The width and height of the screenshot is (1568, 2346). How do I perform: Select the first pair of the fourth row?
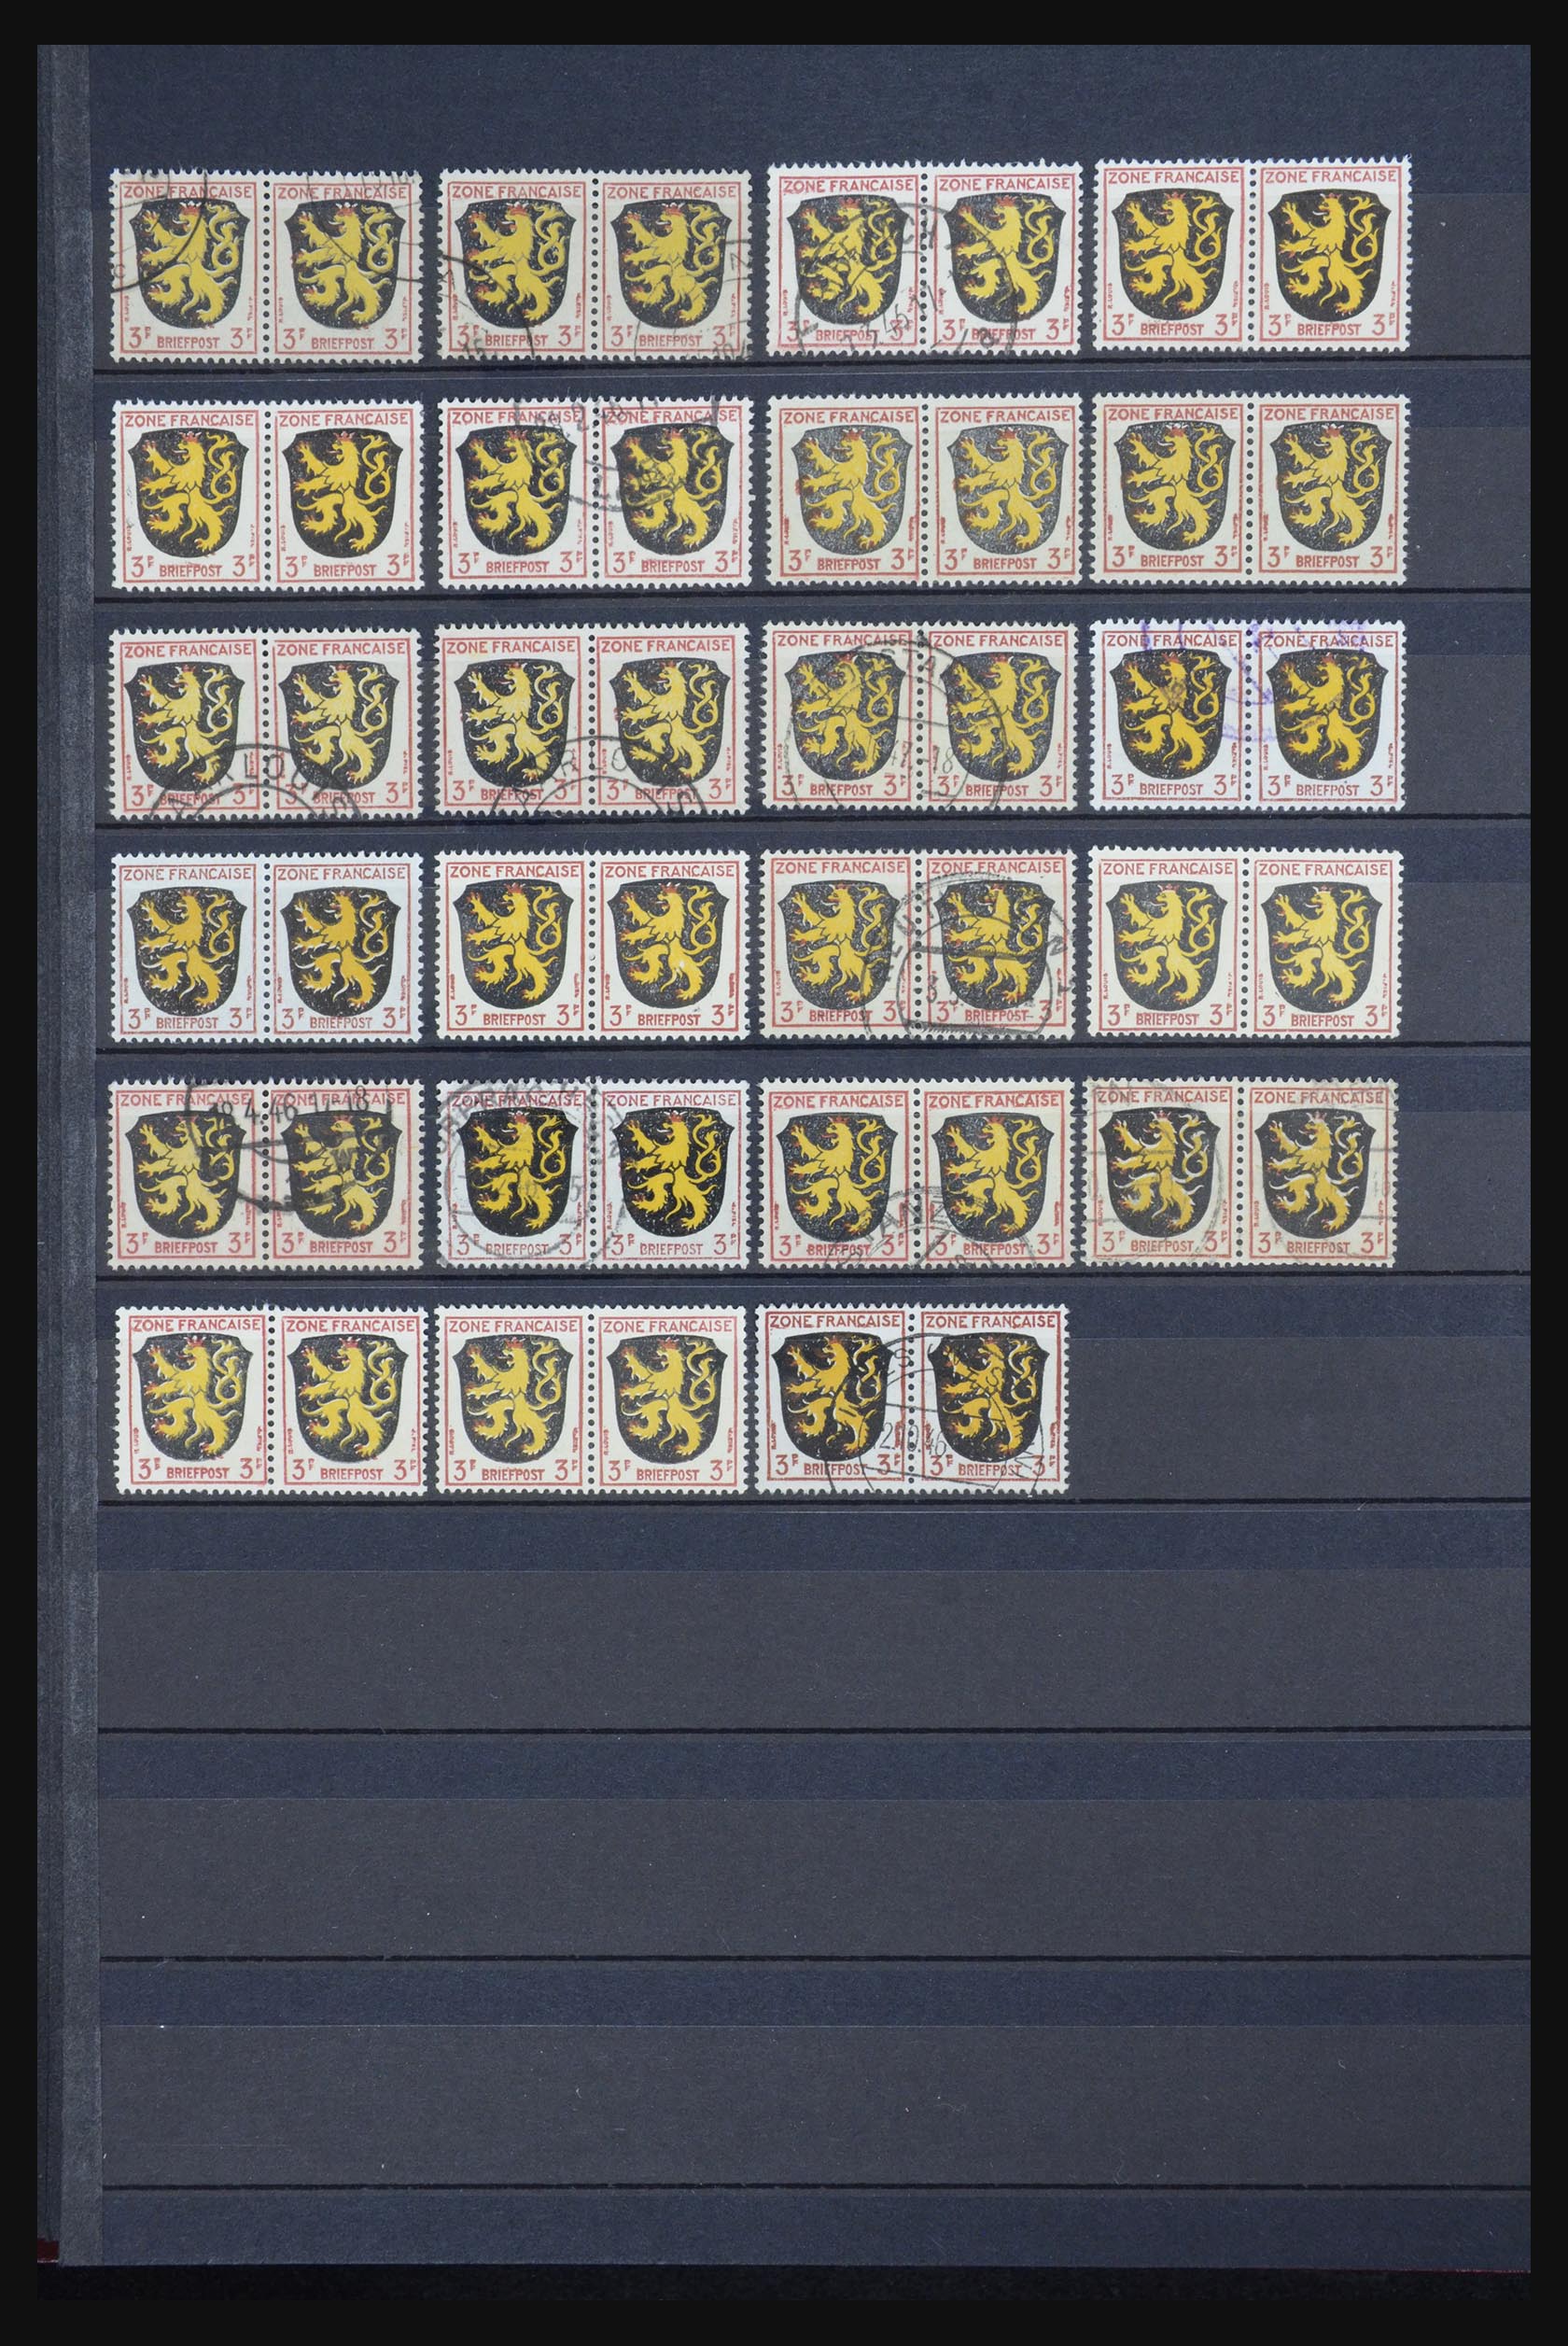264,946
